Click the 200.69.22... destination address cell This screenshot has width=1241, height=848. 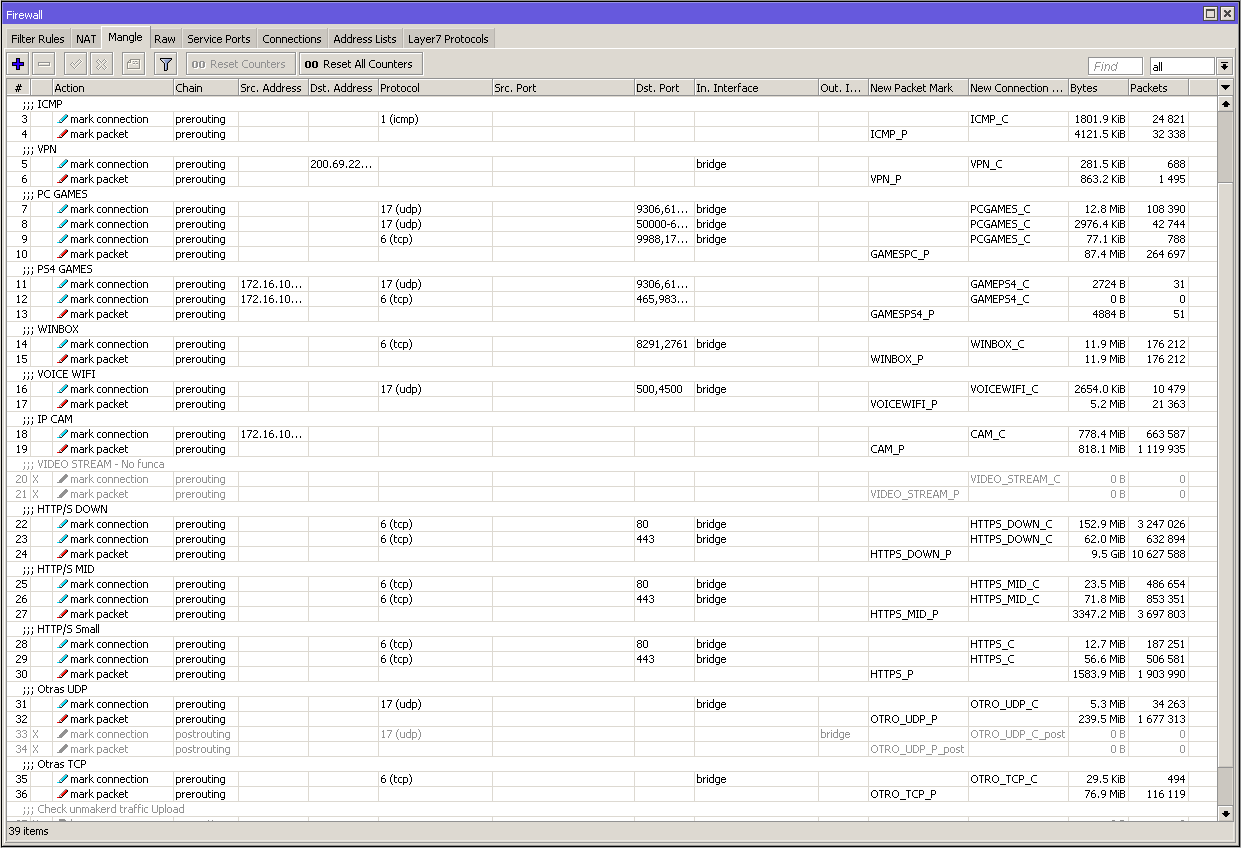[343, 164]
